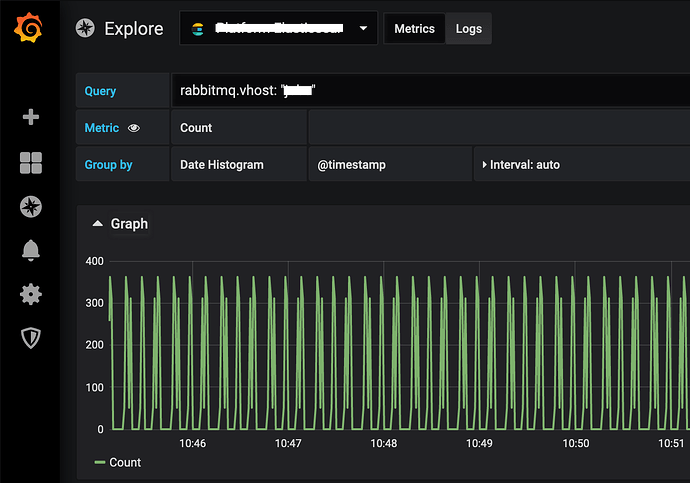Viewport: 690px width, 483px height.
Task: Open the Create plus menu in sidebar
Action: (x=30, y=117)
